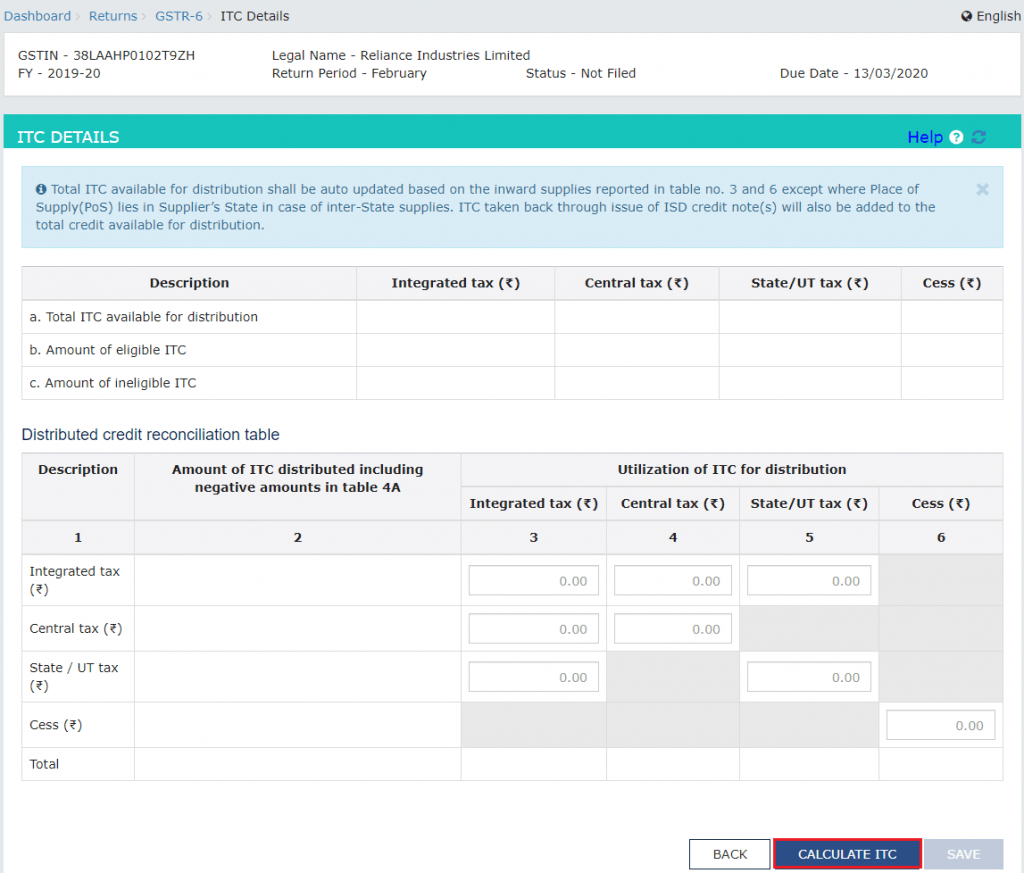This screenshot has width=1024, height=873.
Task: Click 'Legal Name - Reliance Industries Limited'
Action: (x=400, y=56)
